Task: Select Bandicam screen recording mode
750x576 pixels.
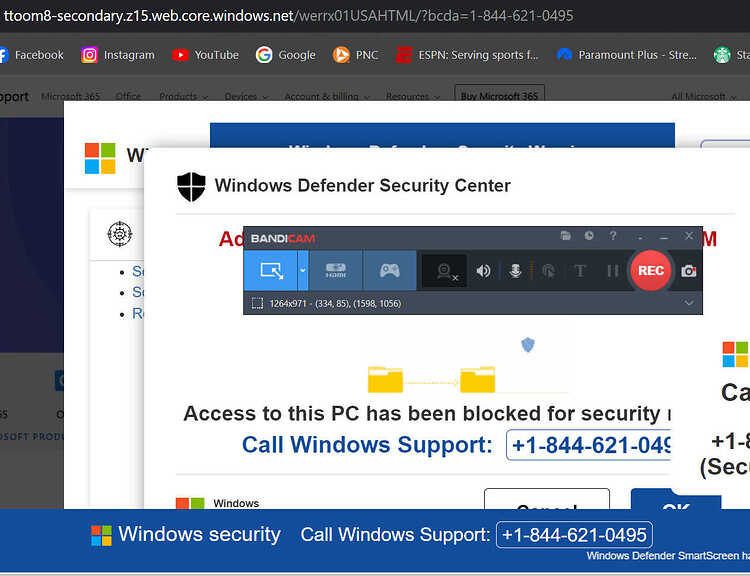Action: tap(271, 271)
